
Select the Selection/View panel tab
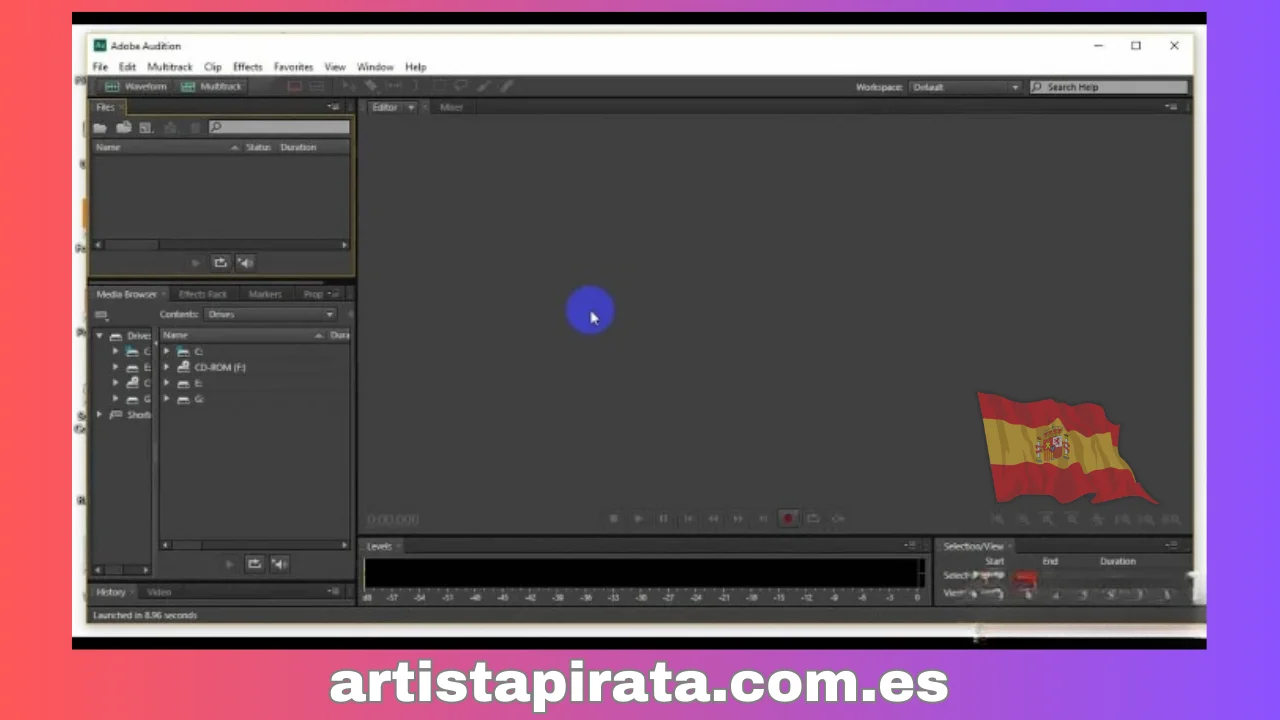(973, 546)
